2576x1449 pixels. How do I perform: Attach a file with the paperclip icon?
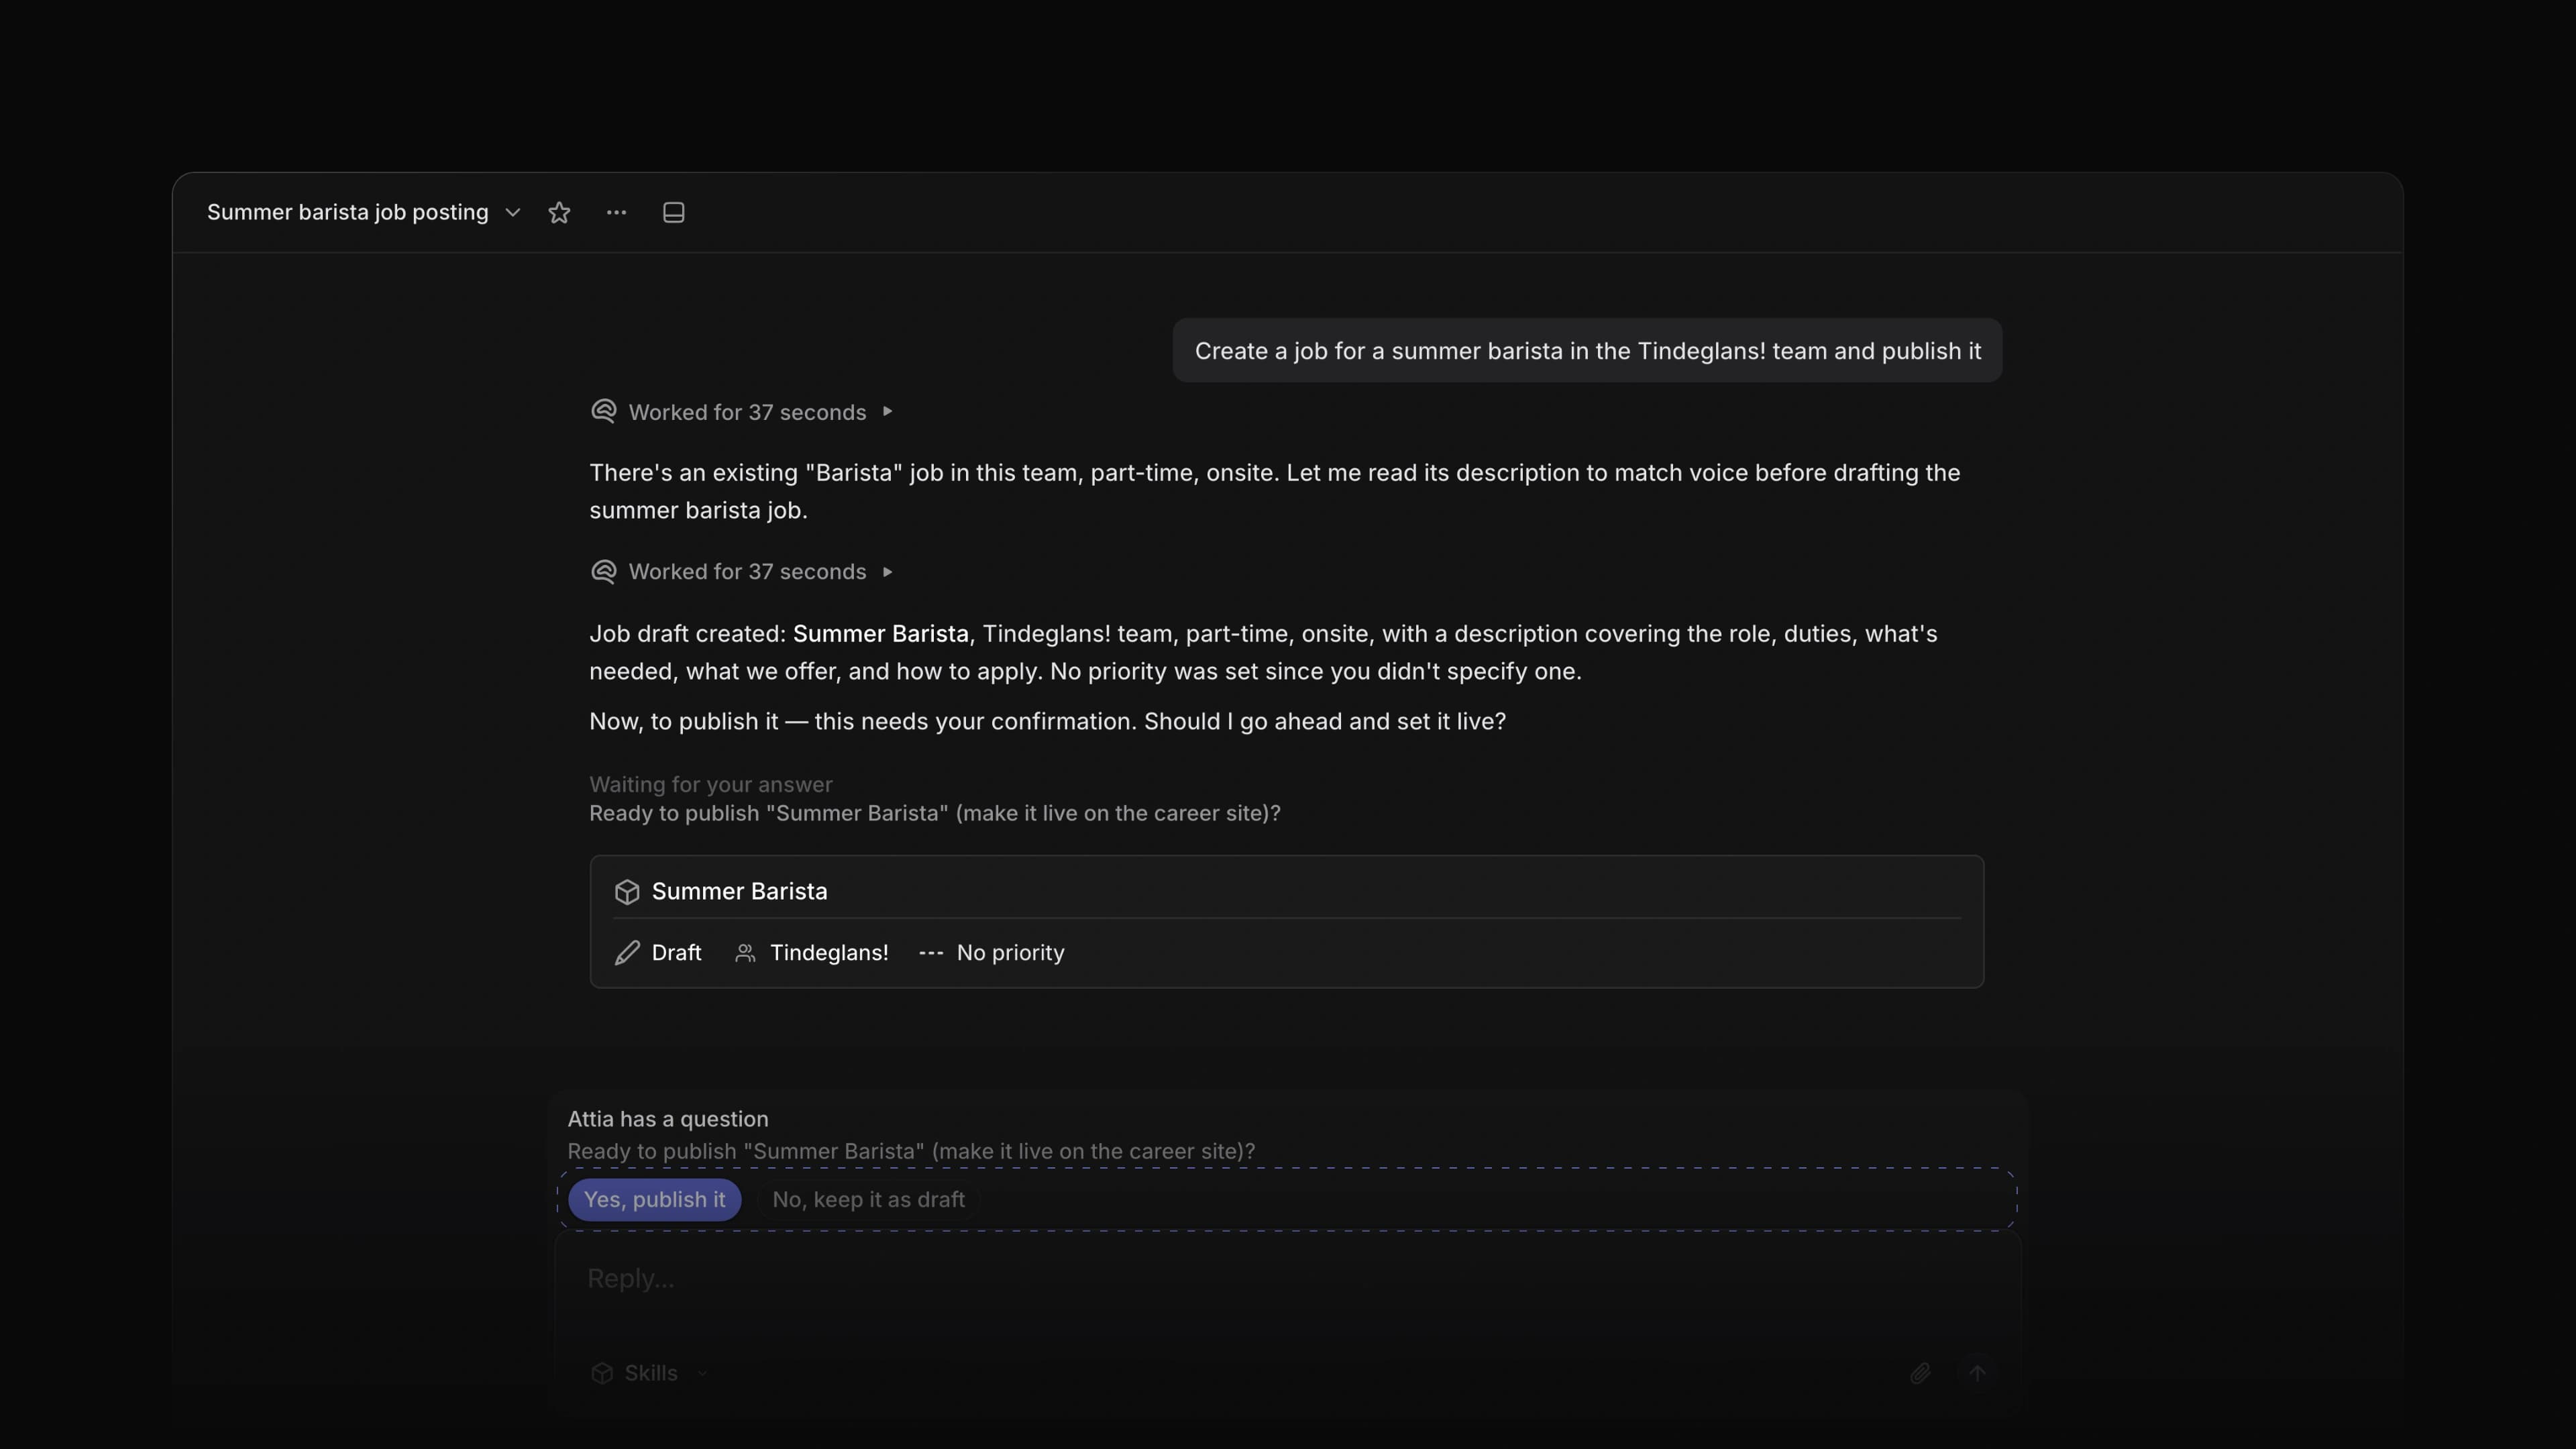coord(1919,1373)
